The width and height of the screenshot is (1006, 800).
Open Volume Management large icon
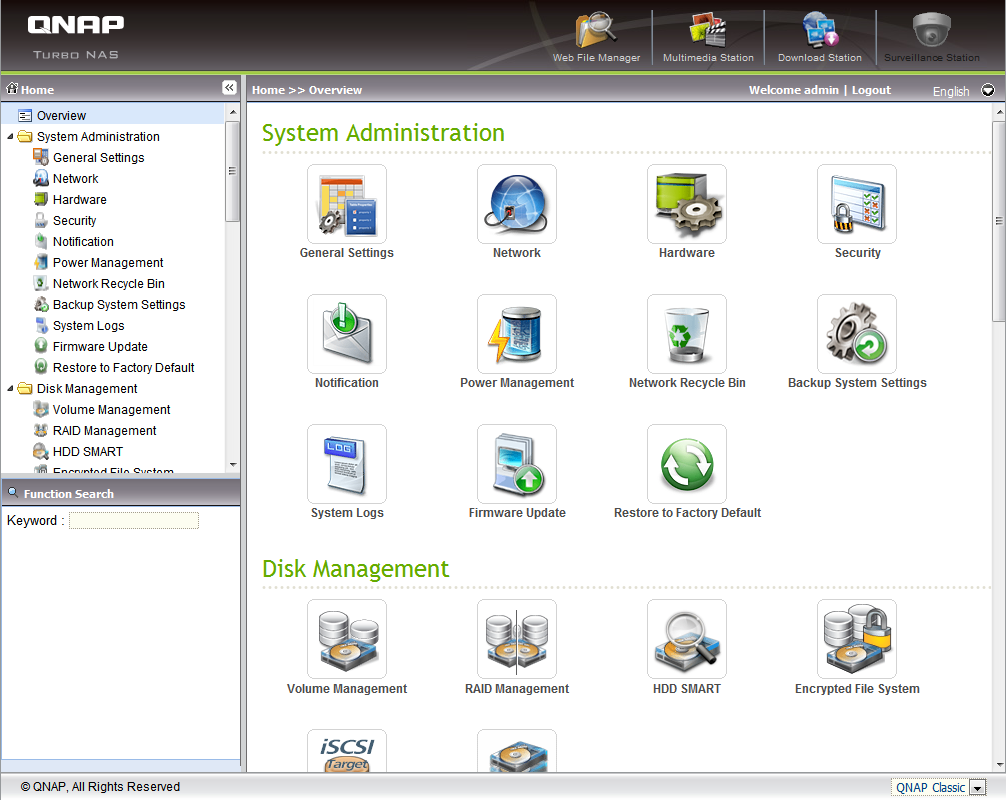346,639
